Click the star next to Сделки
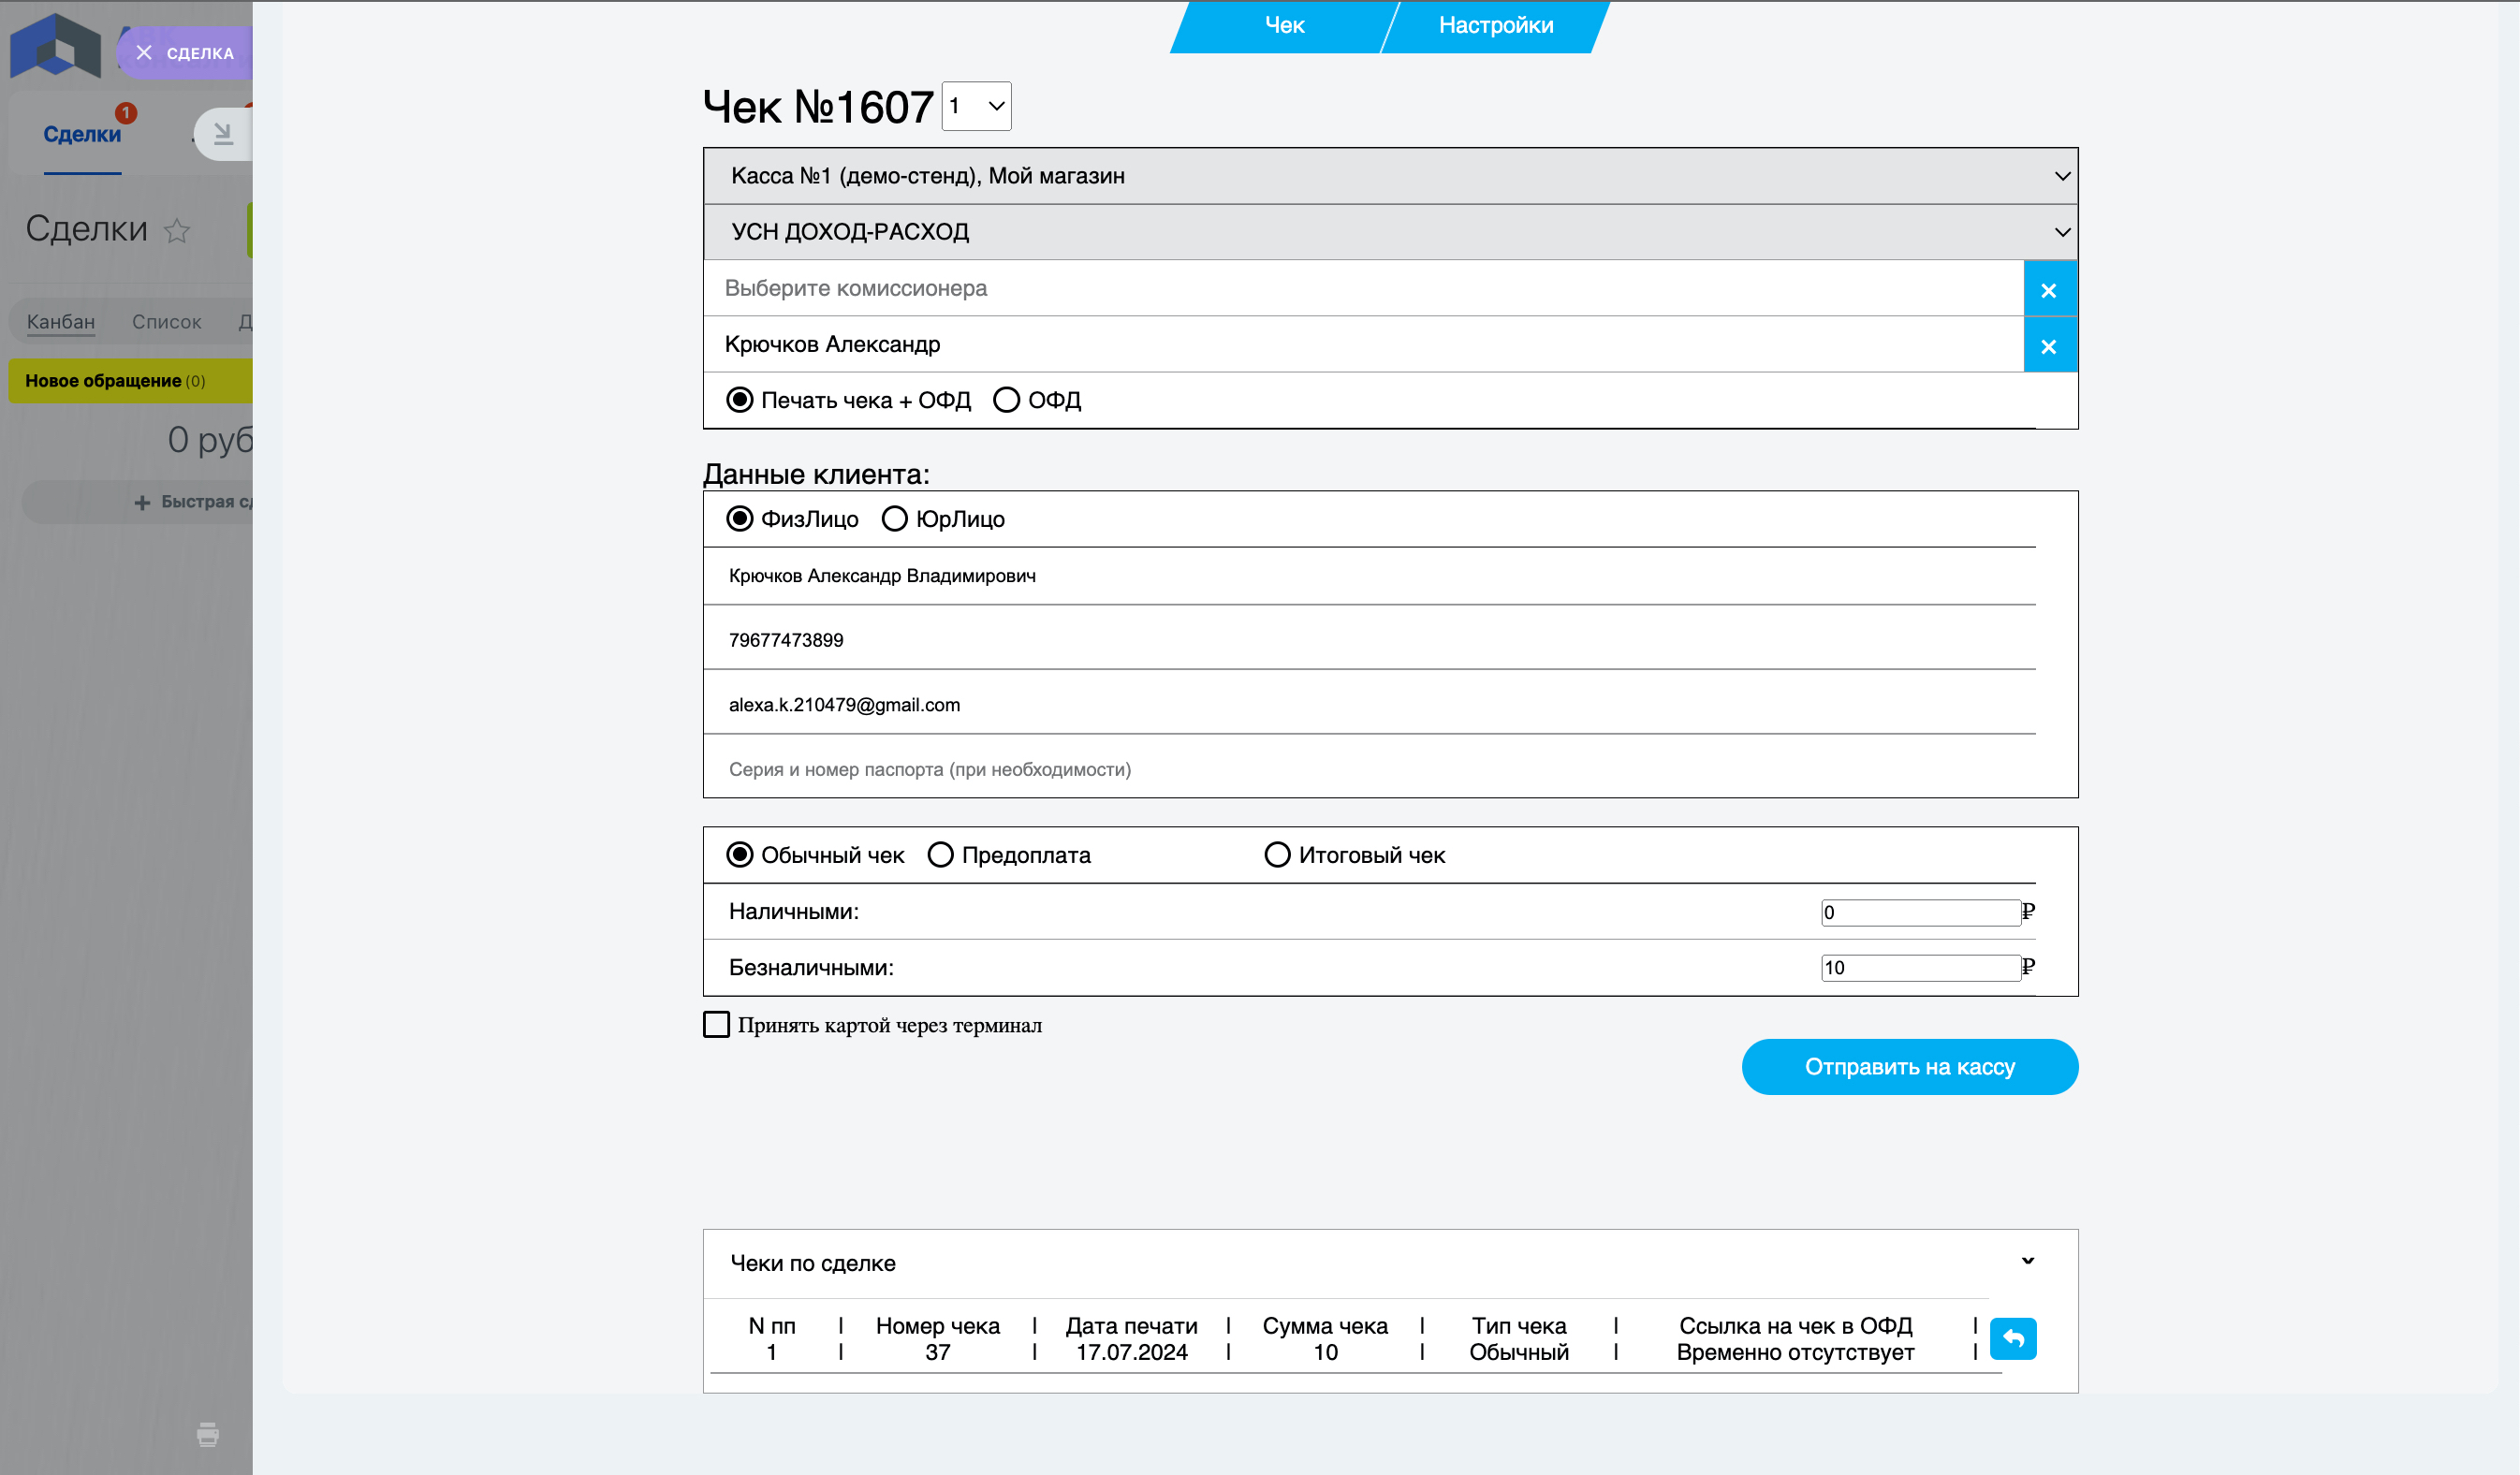Viewport: 2520px width, 1475px height. (177, 231)
